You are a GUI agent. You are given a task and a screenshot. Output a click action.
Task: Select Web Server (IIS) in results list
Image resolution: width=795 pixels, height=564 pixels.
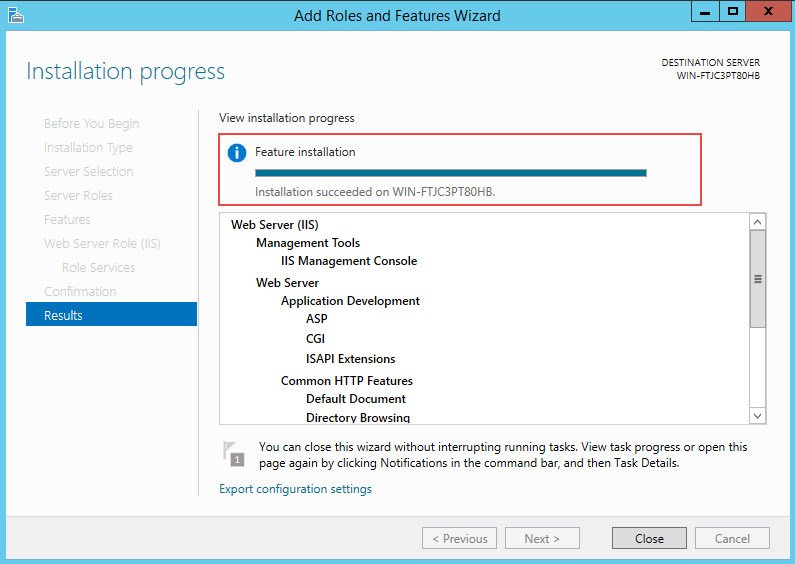pos(274,225)
